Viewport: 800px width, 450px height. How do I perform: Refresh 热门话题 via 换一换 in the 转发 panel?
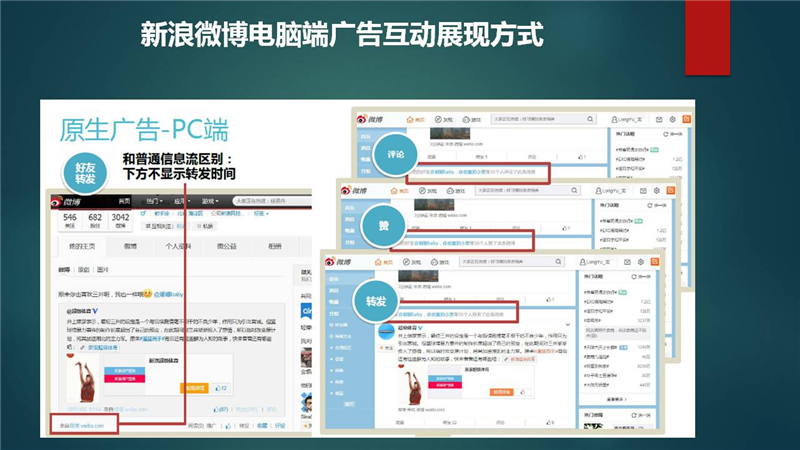click(x=642, y=277)
